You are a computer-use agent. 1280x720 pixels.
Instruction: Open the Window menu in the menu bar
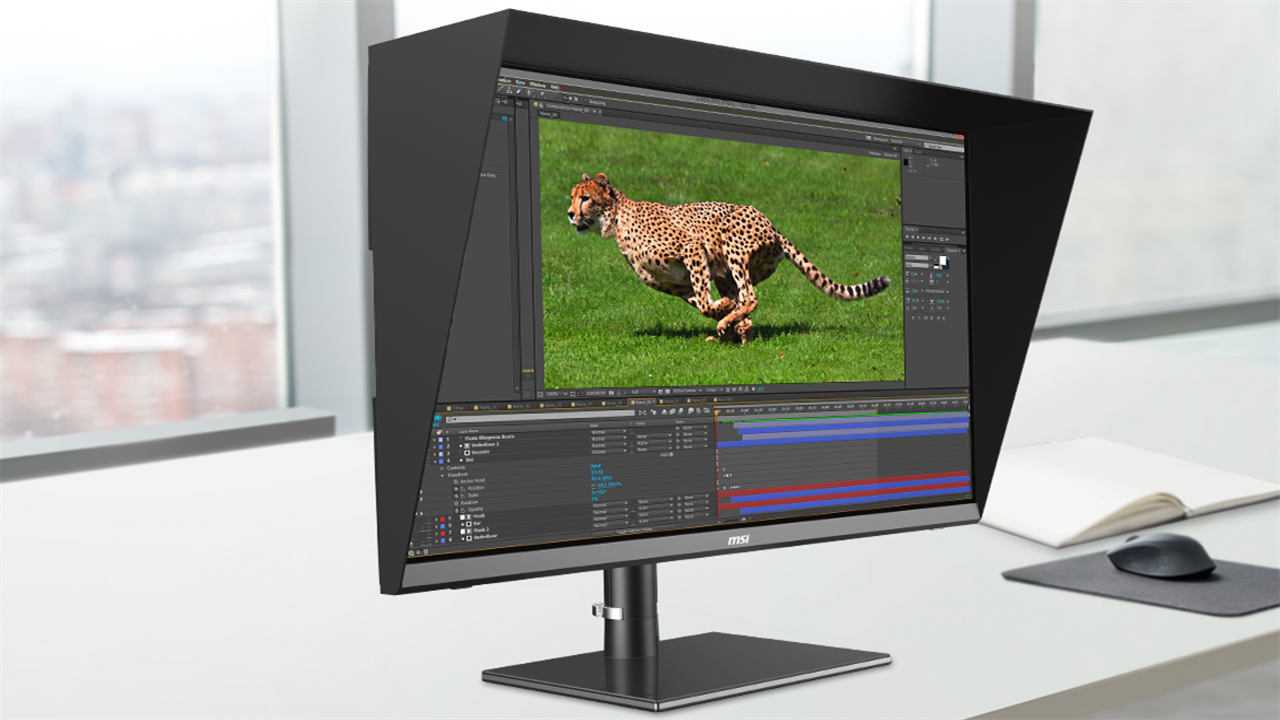tap(538, 85)
